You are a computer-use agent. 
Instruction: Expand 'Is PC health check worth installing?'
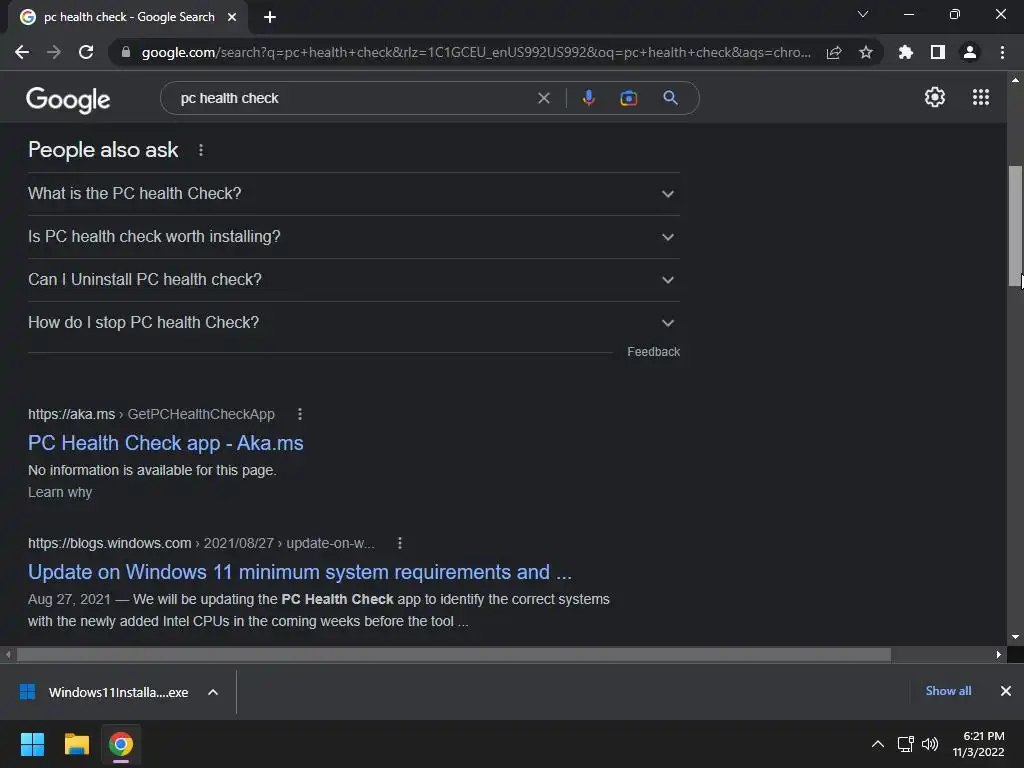pos(353,236)
